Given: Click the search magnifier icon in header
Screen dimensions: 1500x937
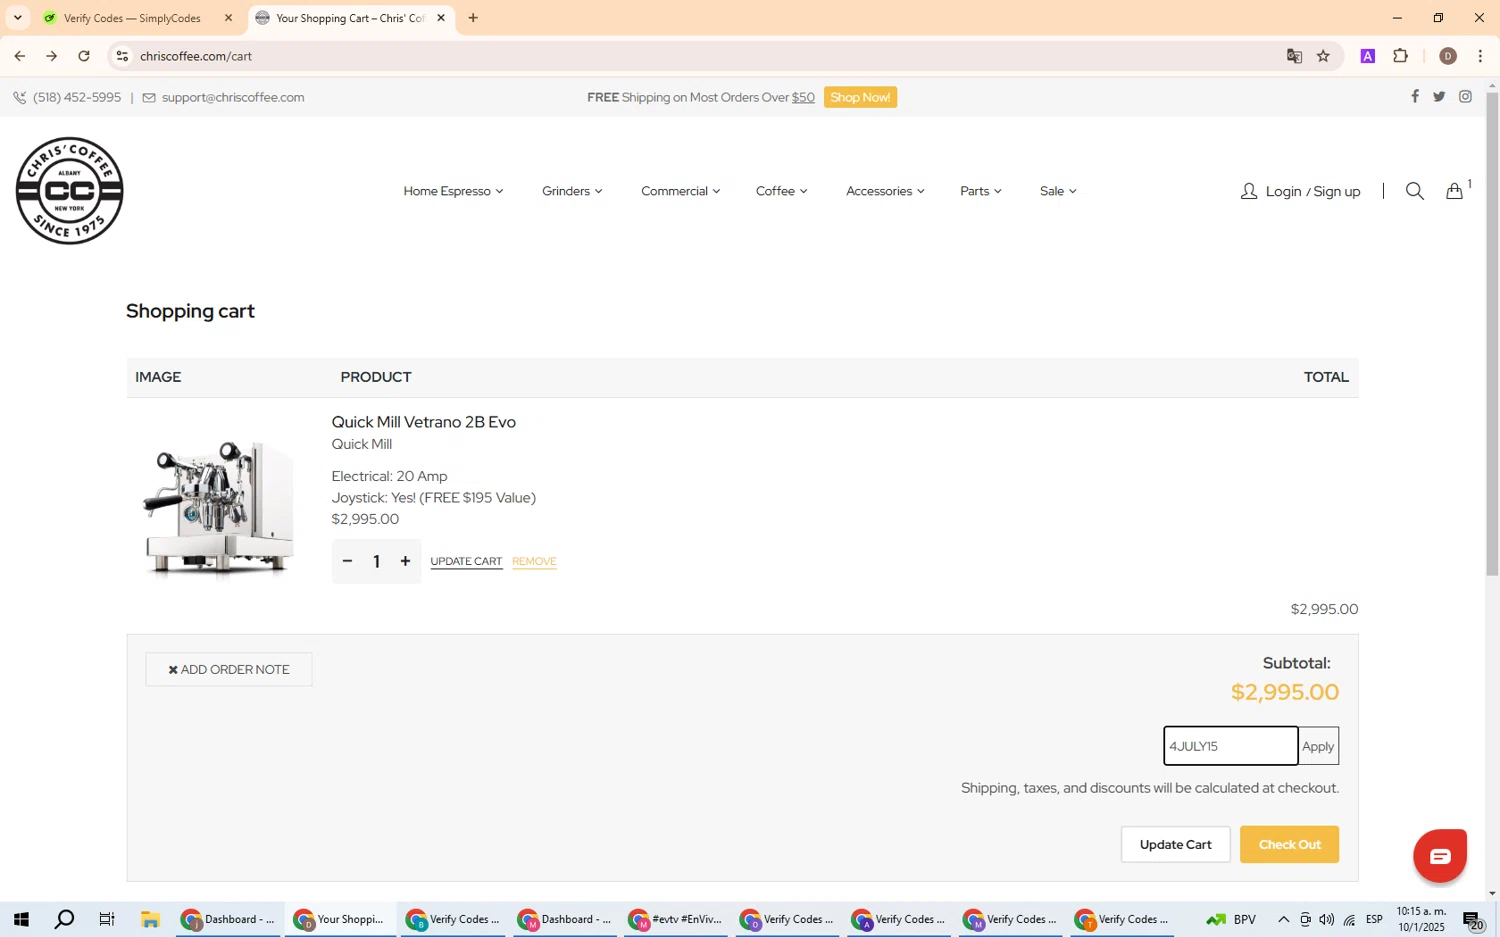Looking at the screenshot, I should [1414, 191].
